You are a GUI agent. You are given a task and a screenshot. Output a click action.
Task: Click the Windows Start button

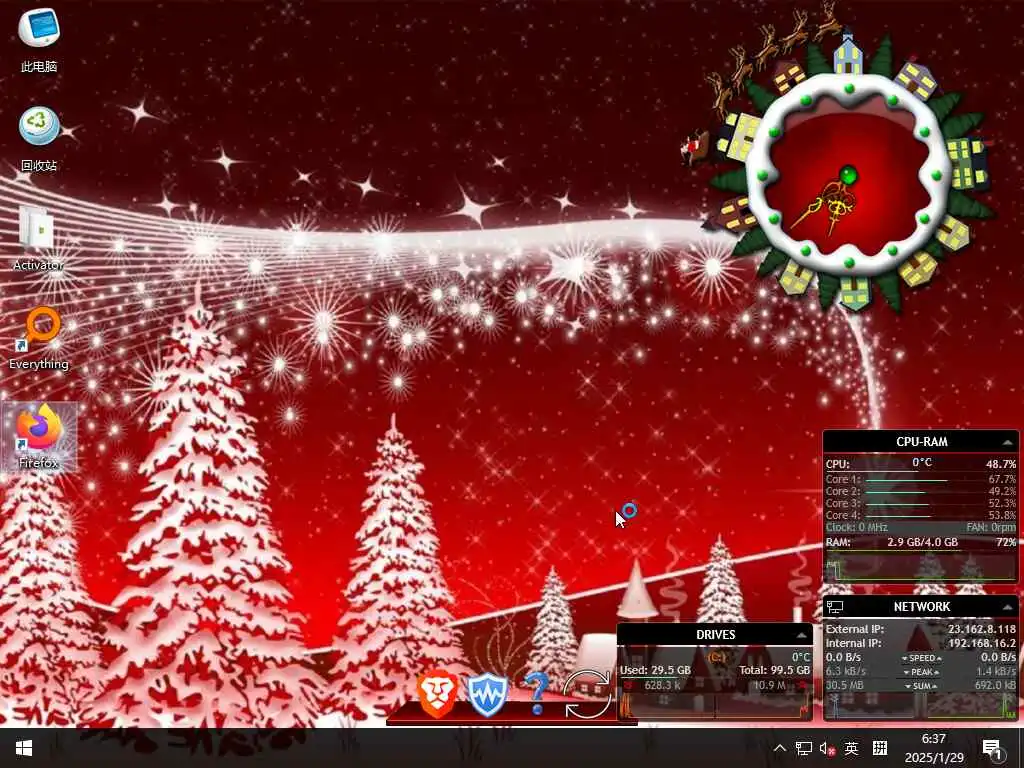(24, 748)
